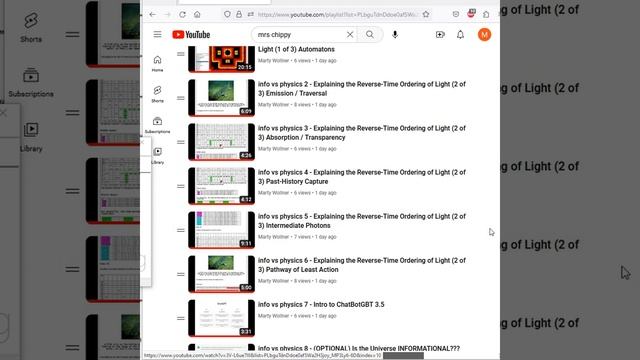Bookmark page with star icon
Viewport: 640px width, 360px height.
coord(426,14)
